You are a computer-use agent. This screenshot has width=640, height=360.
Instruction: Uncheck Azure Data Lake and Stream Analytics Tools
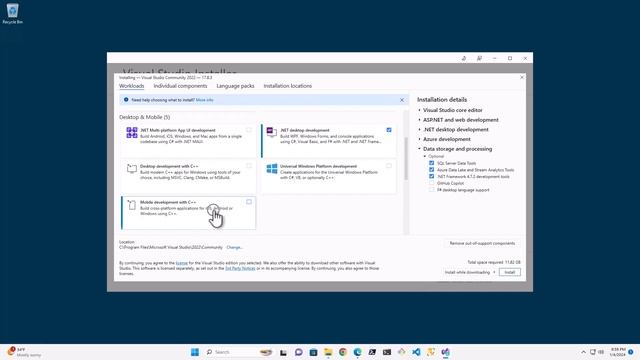coord(431,169)
